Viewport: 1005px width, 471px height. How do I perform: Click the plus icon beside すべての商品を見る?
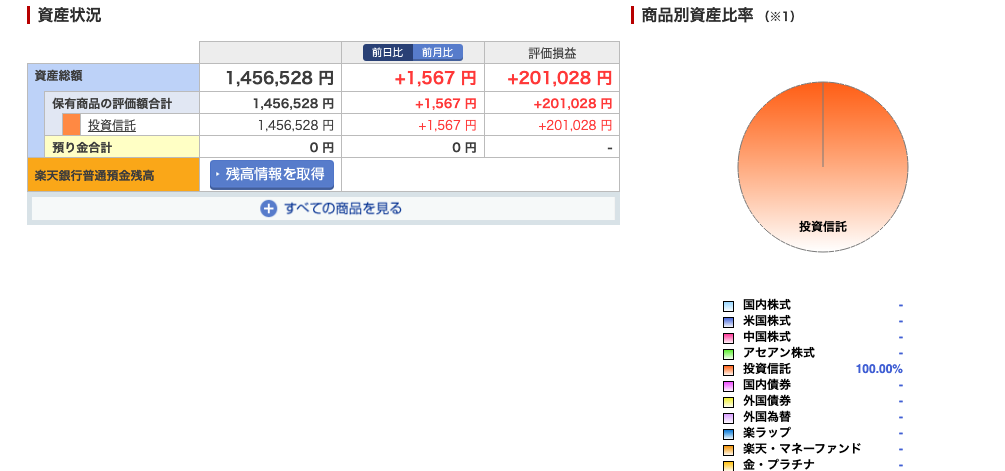tap(268, 209)
